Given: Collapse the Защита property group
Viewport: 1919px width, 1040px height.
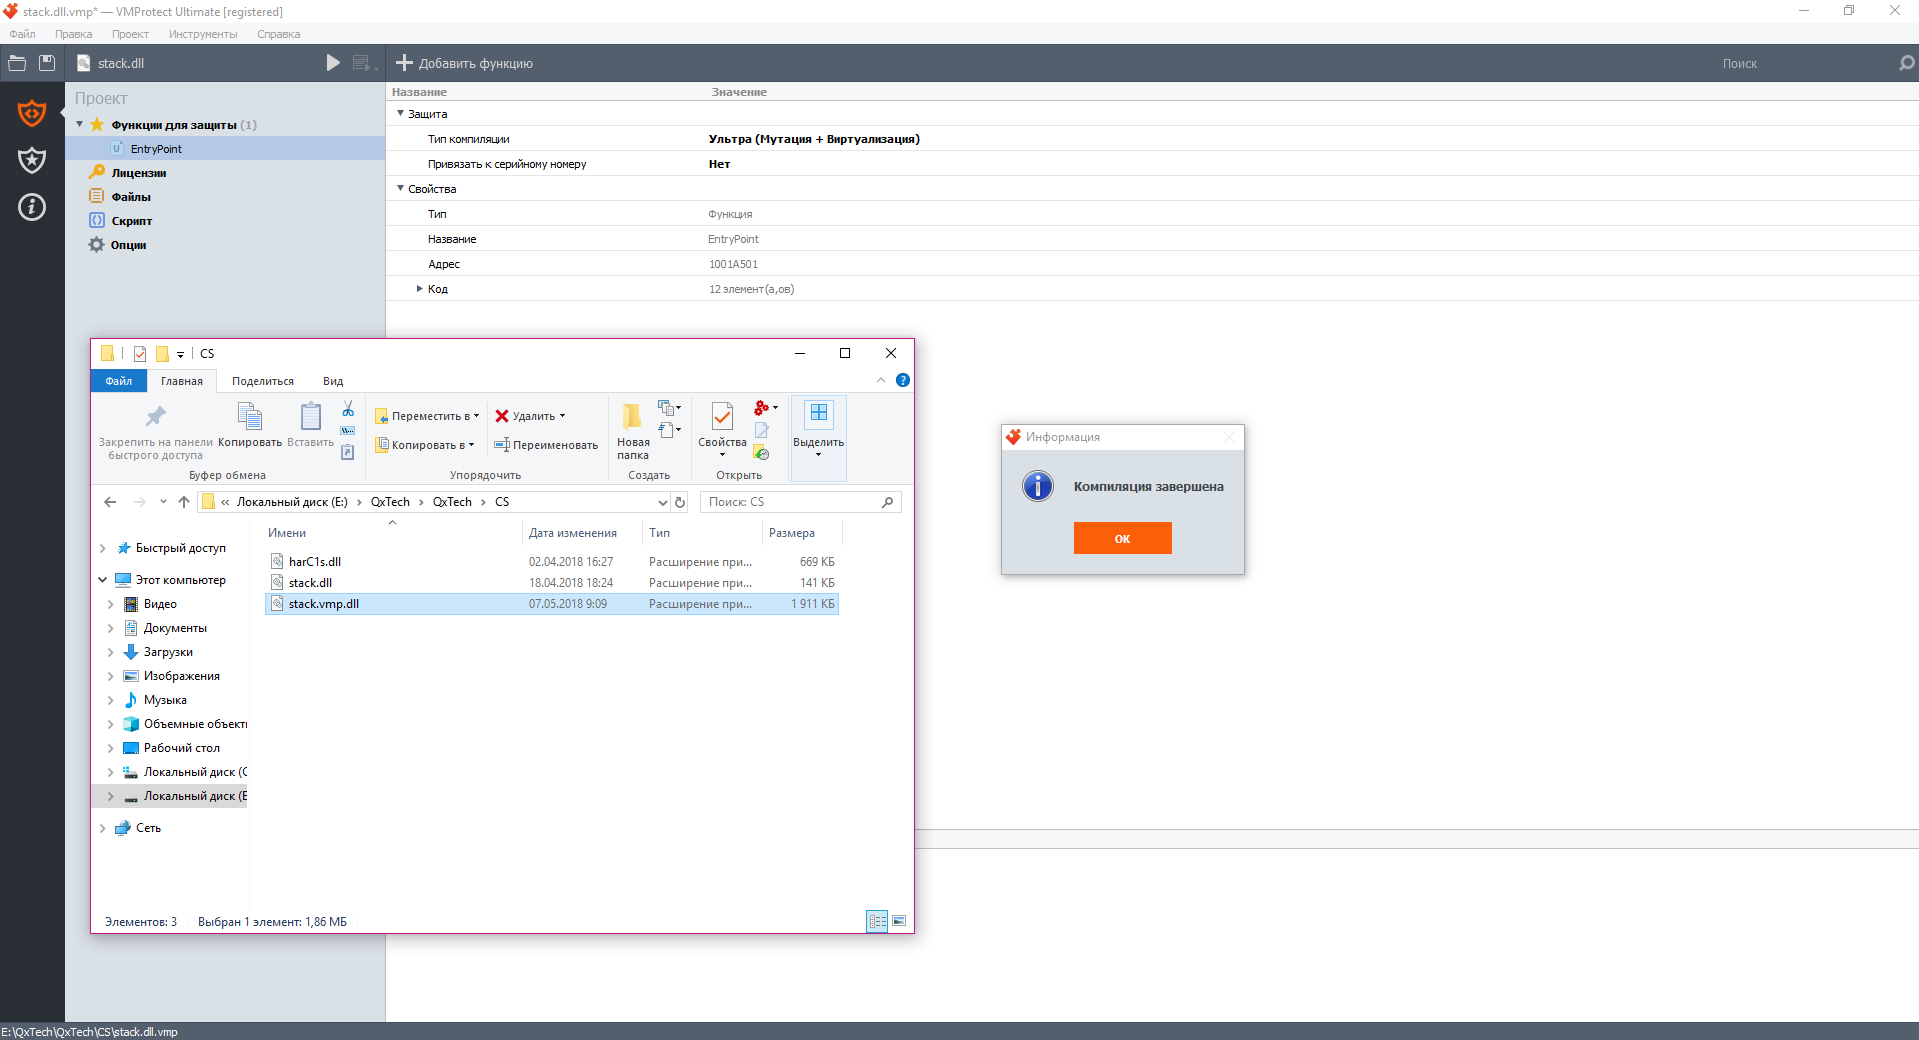Looking at the screenshot, I should pyautogui.click(x=401, y=113).
